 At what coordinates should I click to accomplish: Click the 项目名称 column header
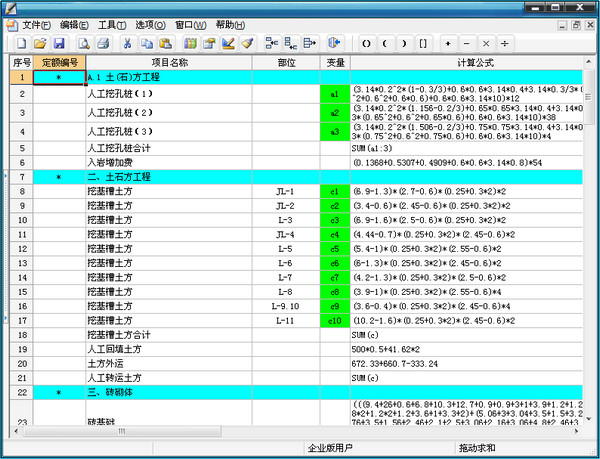pos(169,63)
